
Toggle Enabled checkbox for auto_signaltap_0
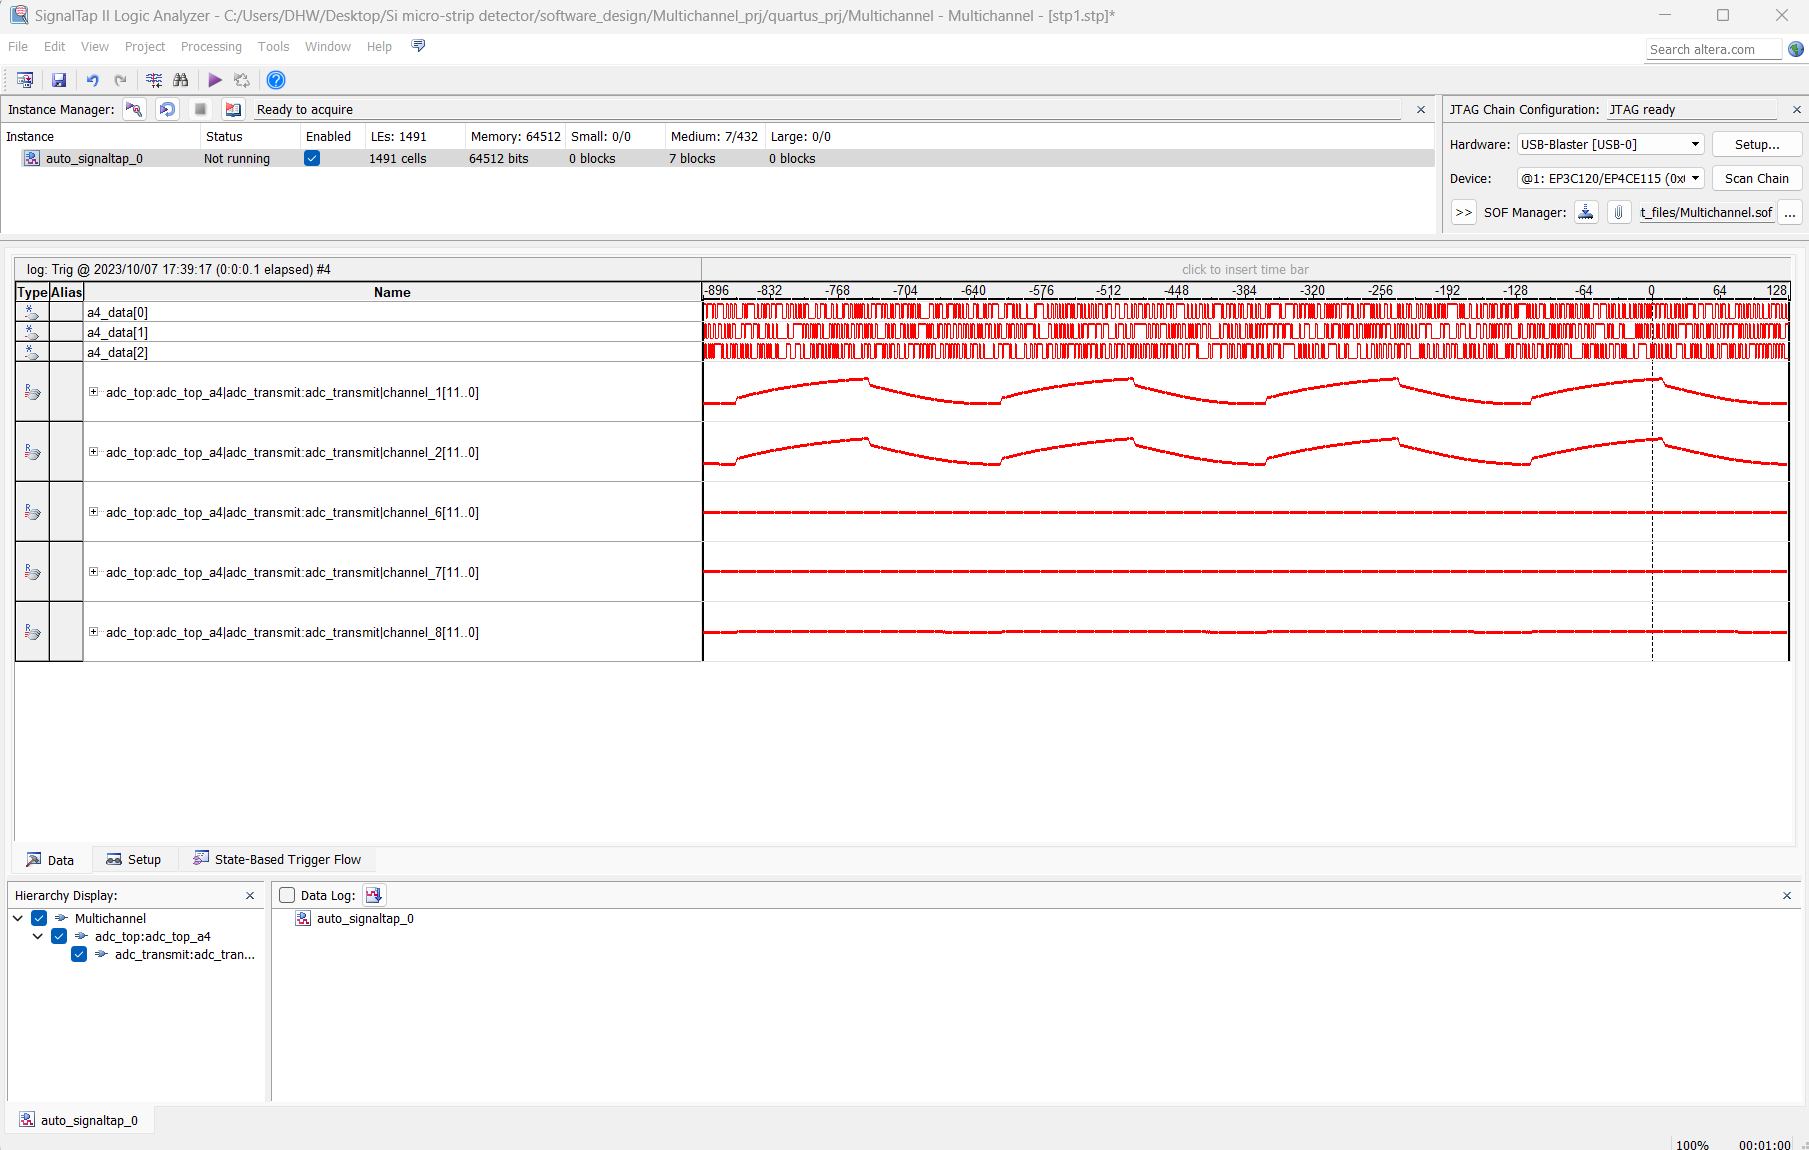tap(312, 158)
